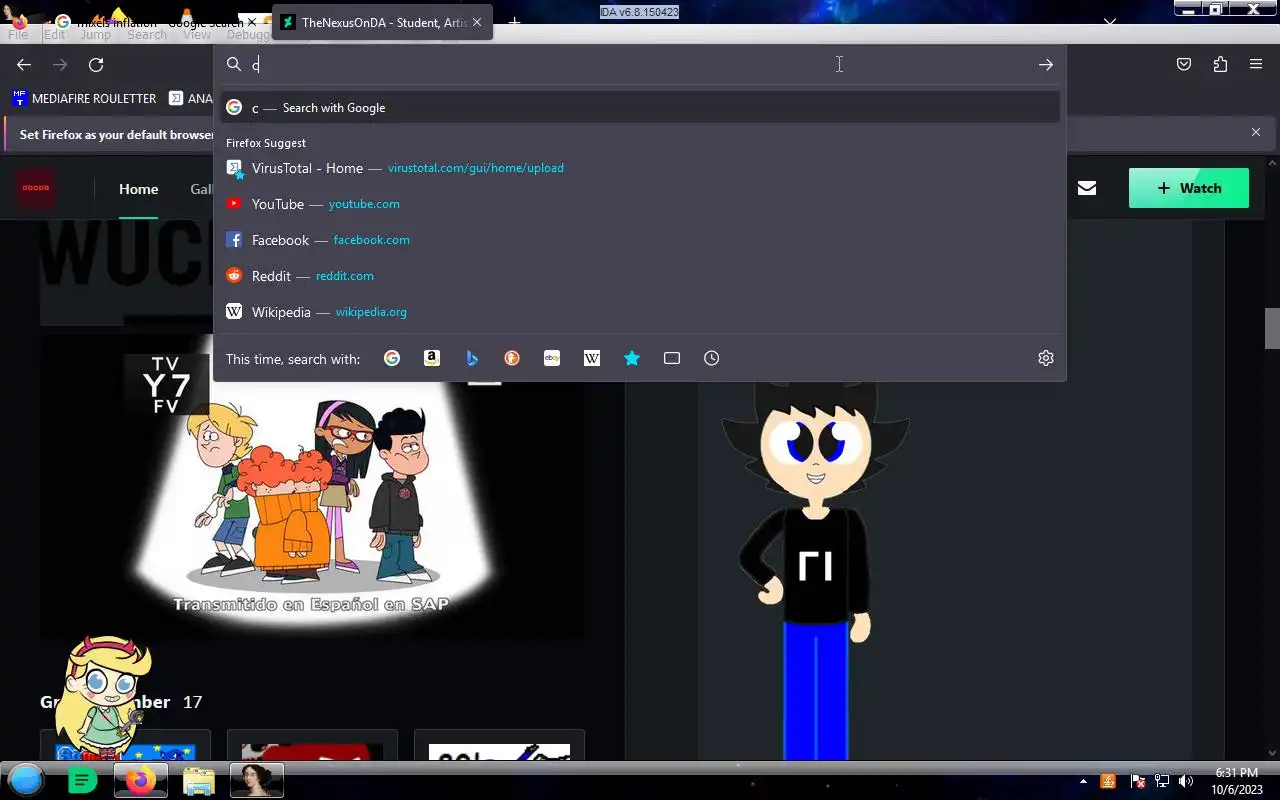Open the green notes app in the taskbar
This screenshot has height=800, width=1280.
point(82,780)
